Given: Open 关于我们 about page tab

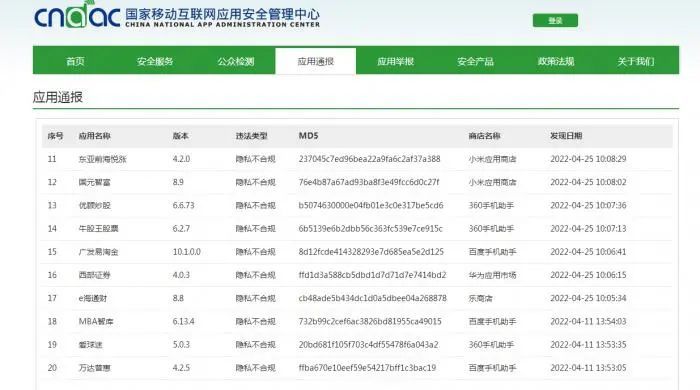Looking at the screenshot, I should pos(636,62).
